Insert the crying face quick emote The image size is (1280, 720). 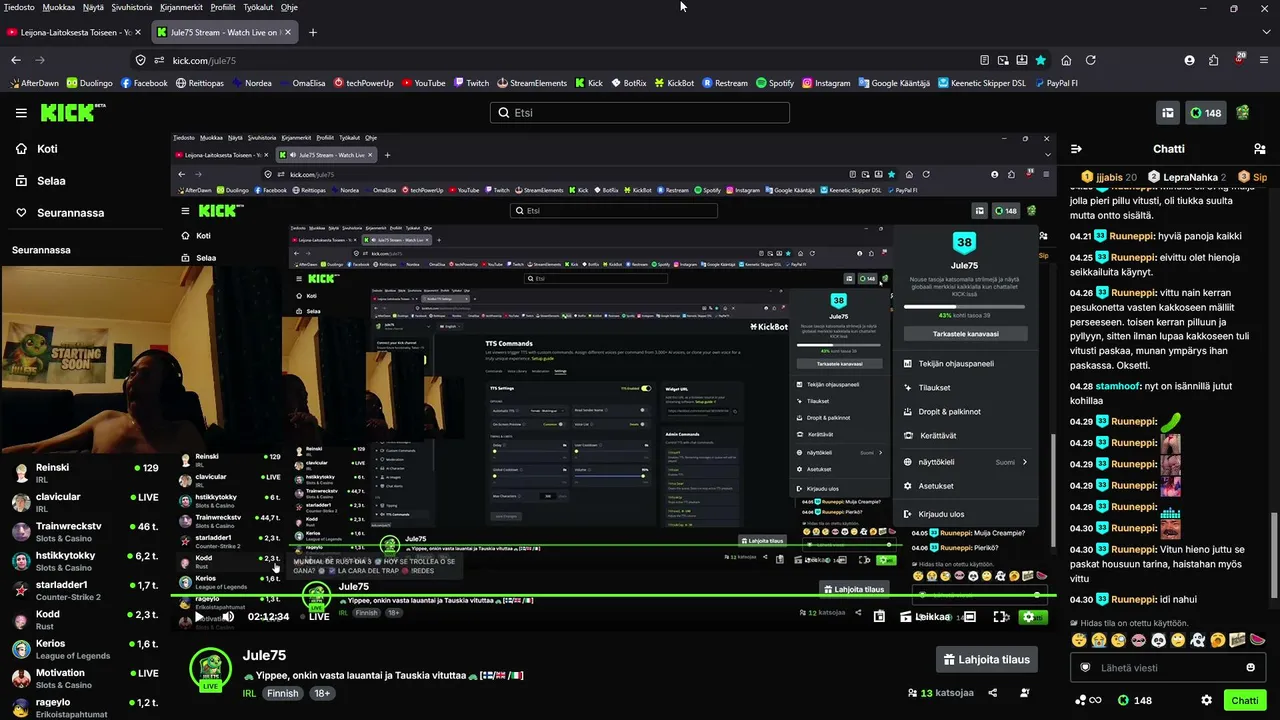pyautogui.click(x=1098, y=640)
